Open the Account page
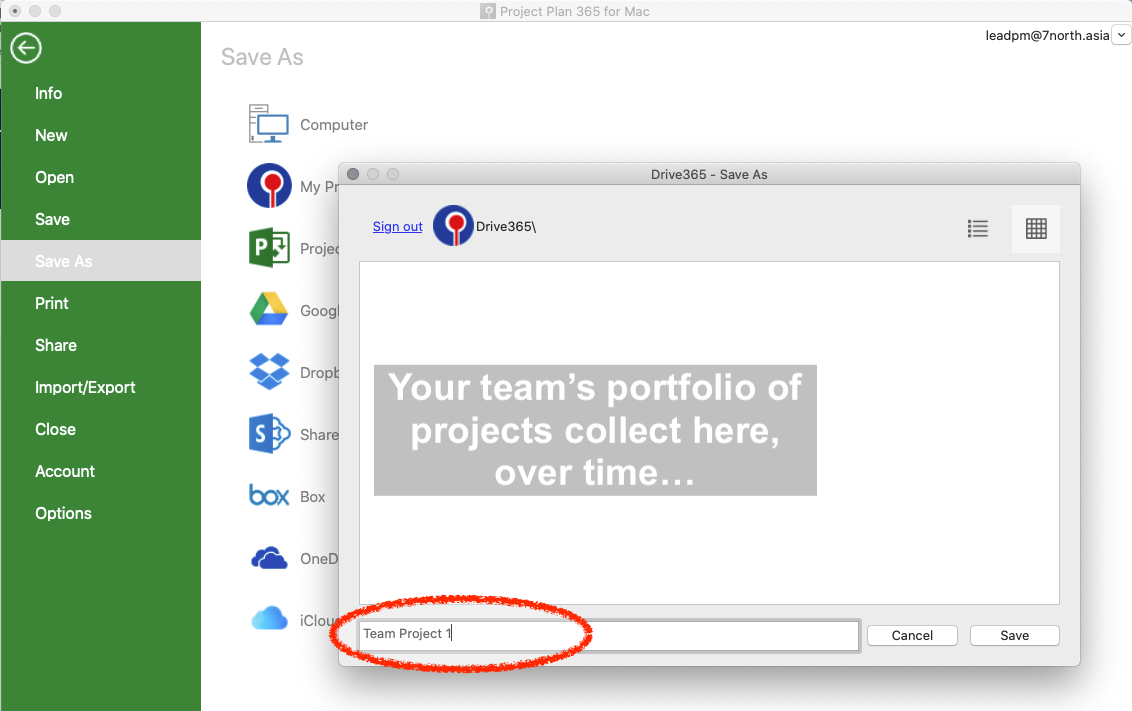 (65, 471)
